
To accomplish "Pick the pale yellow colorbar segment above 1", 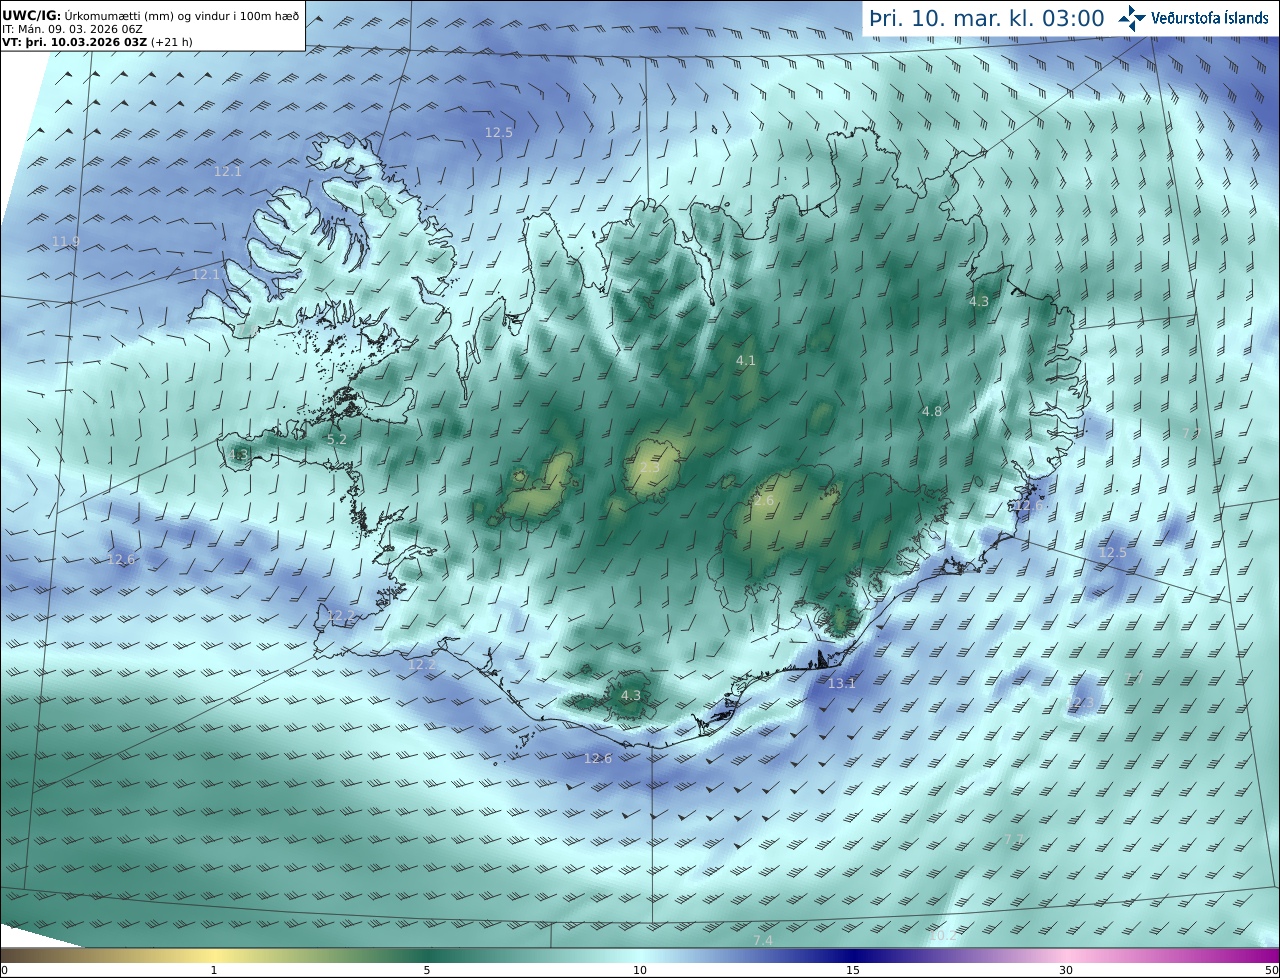I will 214,955.
